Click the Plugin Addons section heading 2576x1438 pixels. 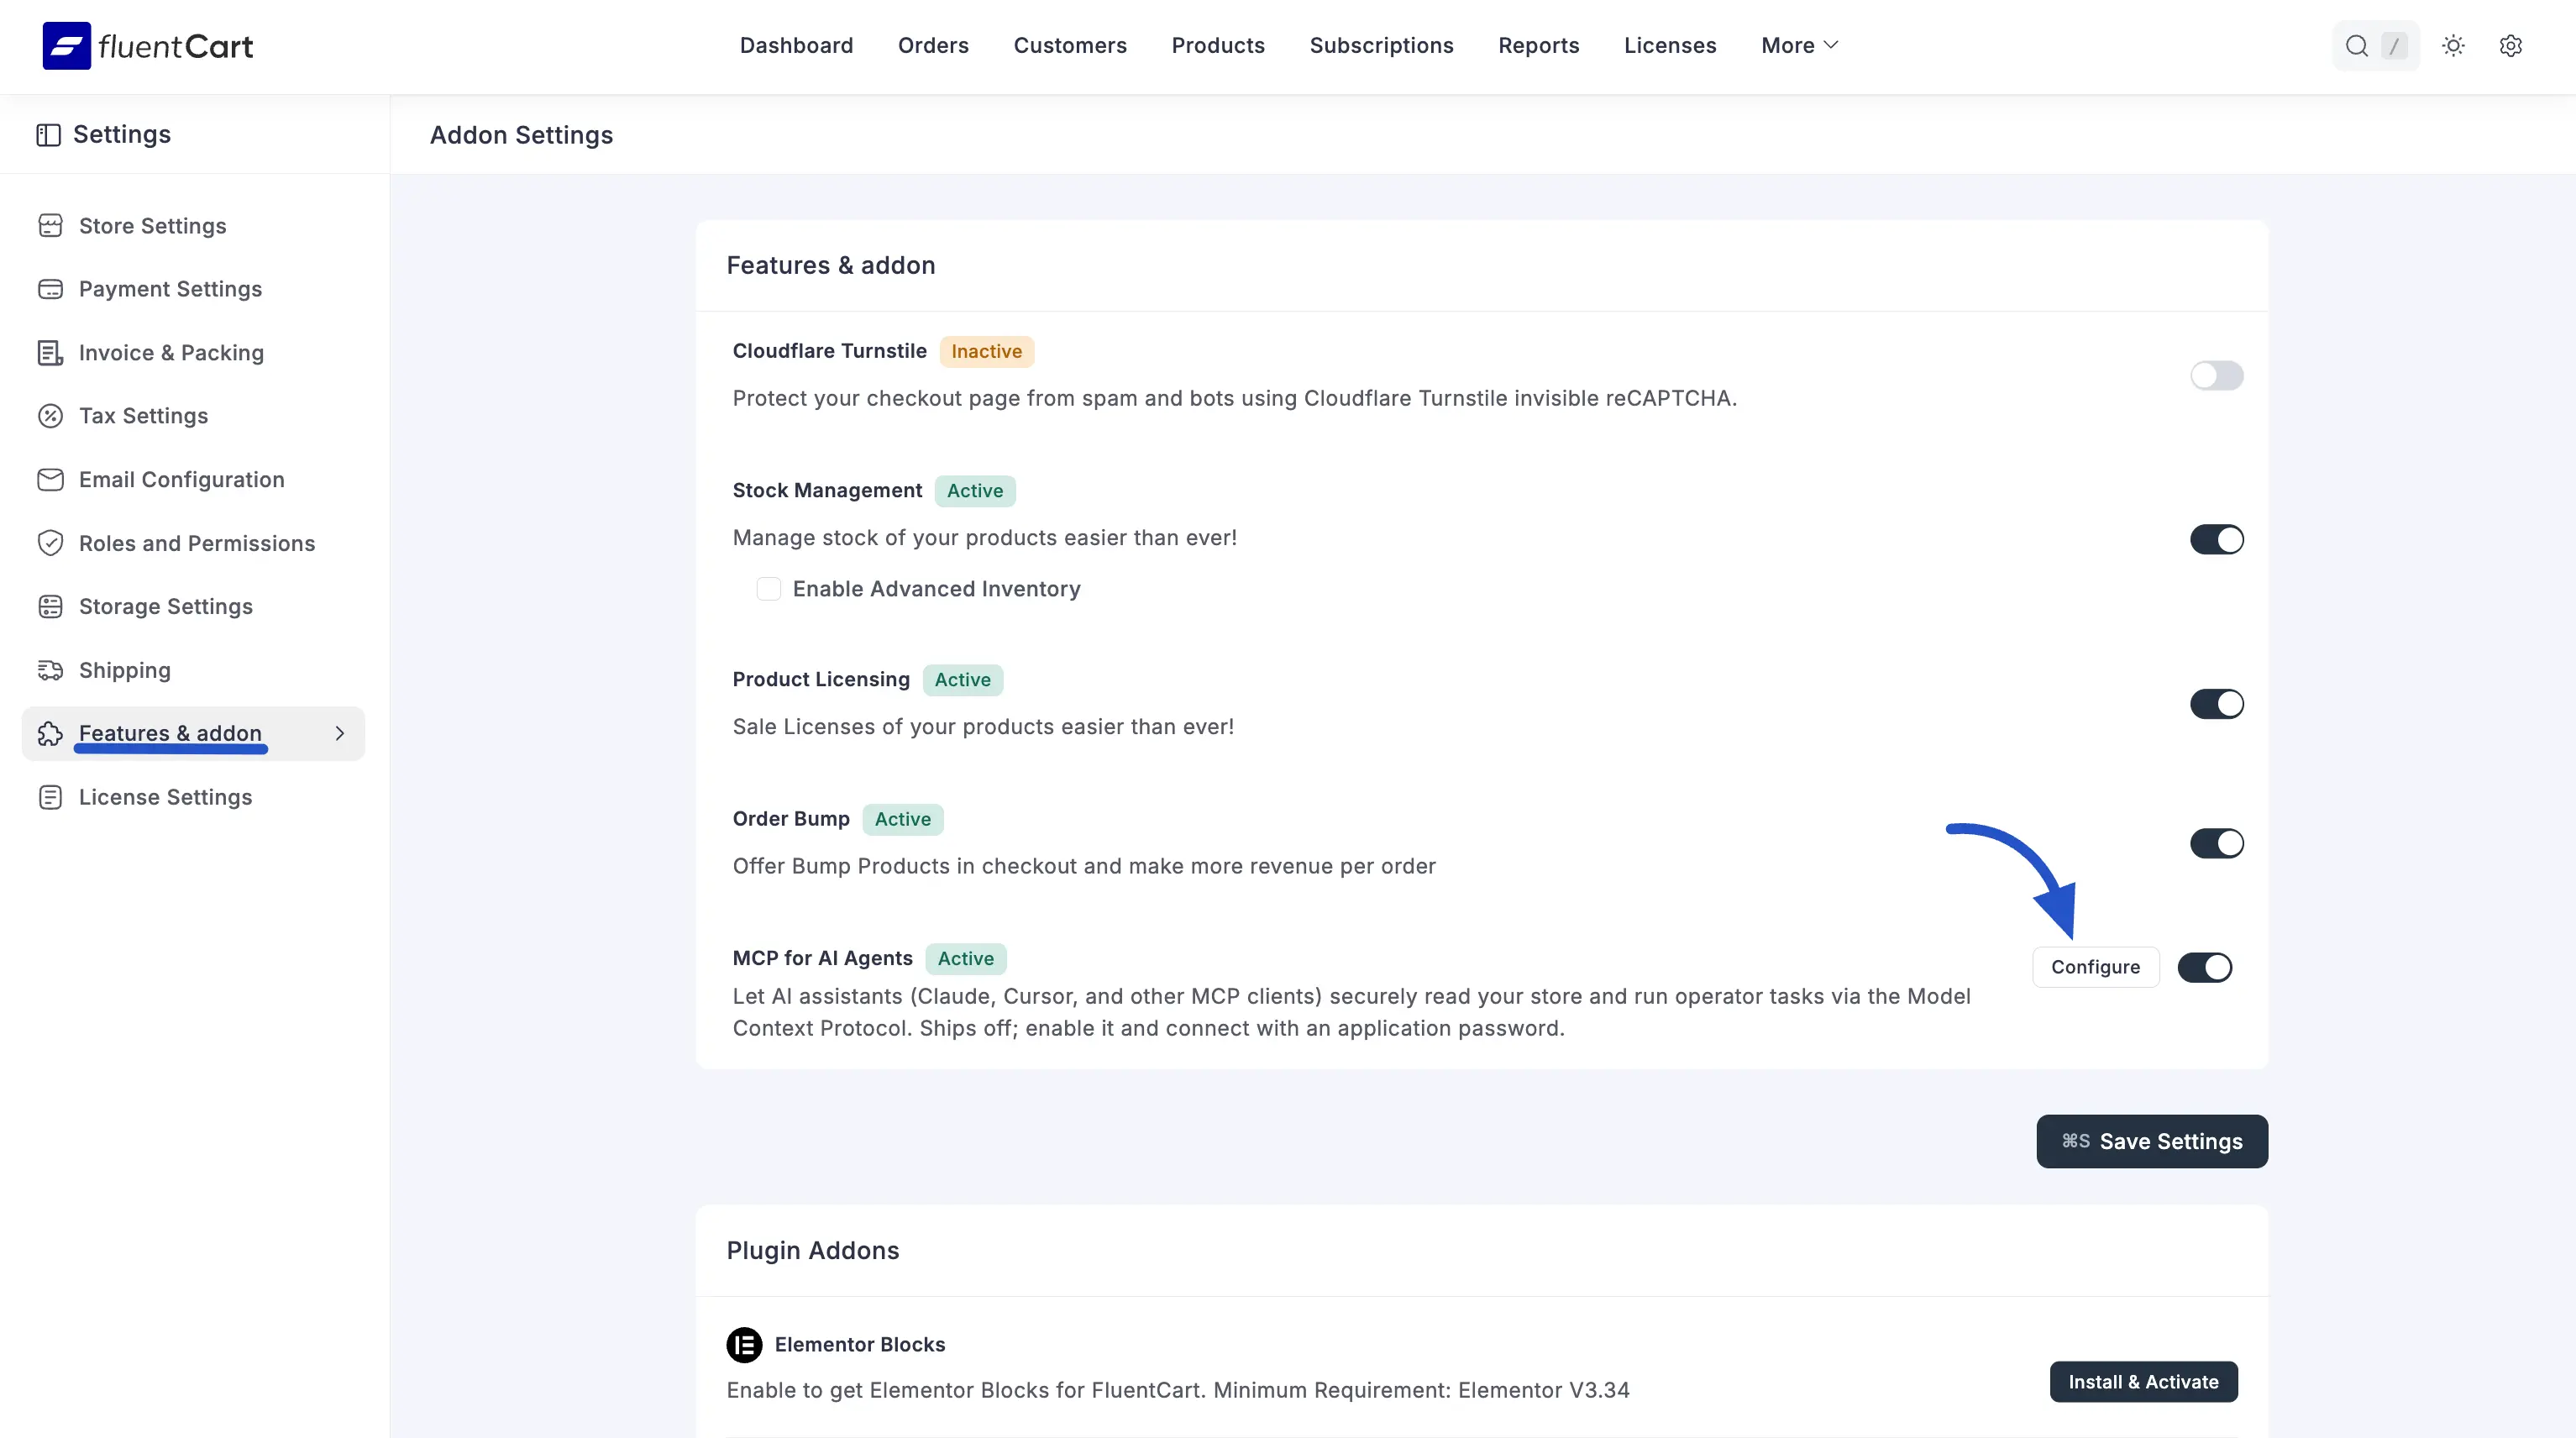[812, 1251]
